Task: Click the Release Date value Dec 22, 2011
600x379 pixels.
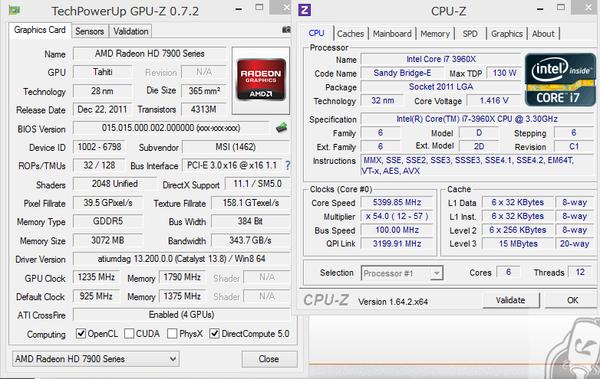Action: point(102,109)
